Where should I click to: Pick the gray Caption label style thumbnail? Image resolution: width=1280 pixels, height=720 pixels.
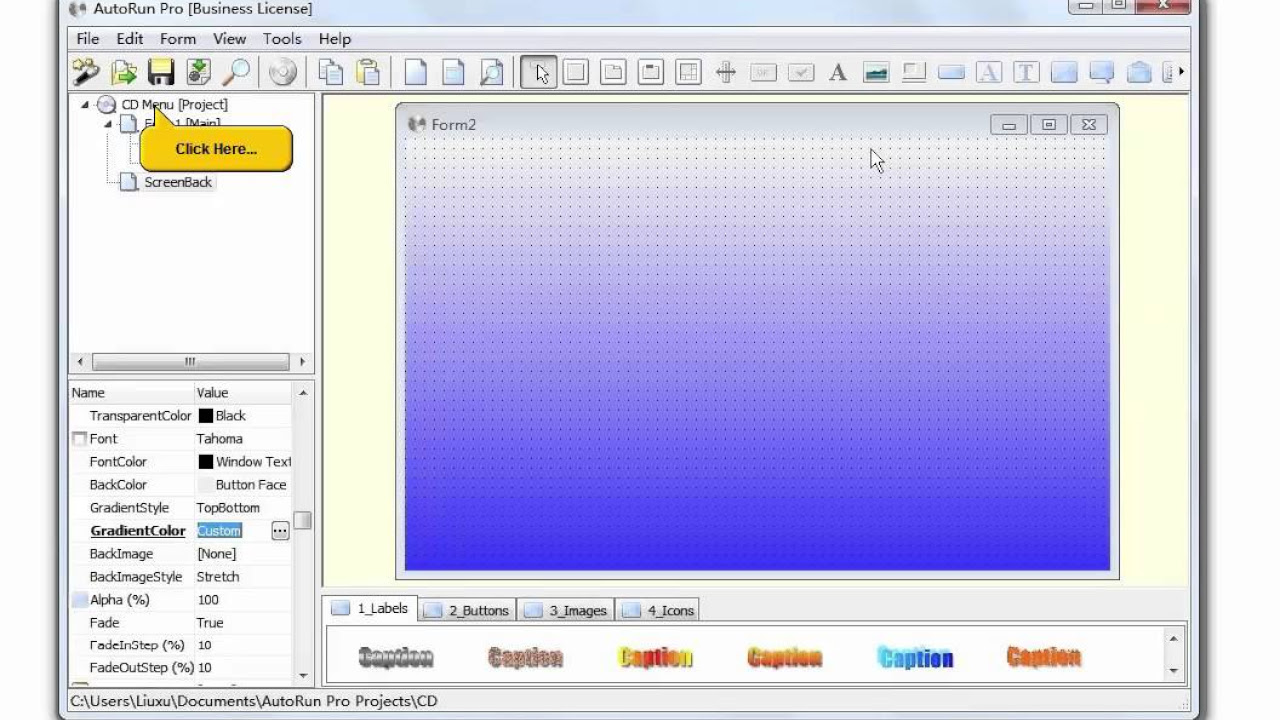tap(396, 657)
